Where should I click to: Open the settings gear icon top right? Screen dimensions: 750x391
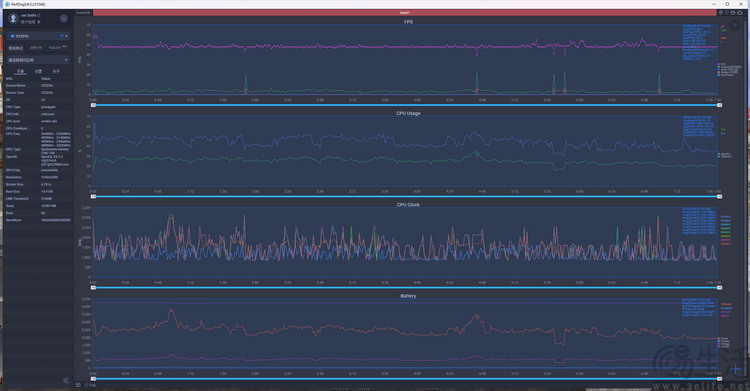pos(720,13)
